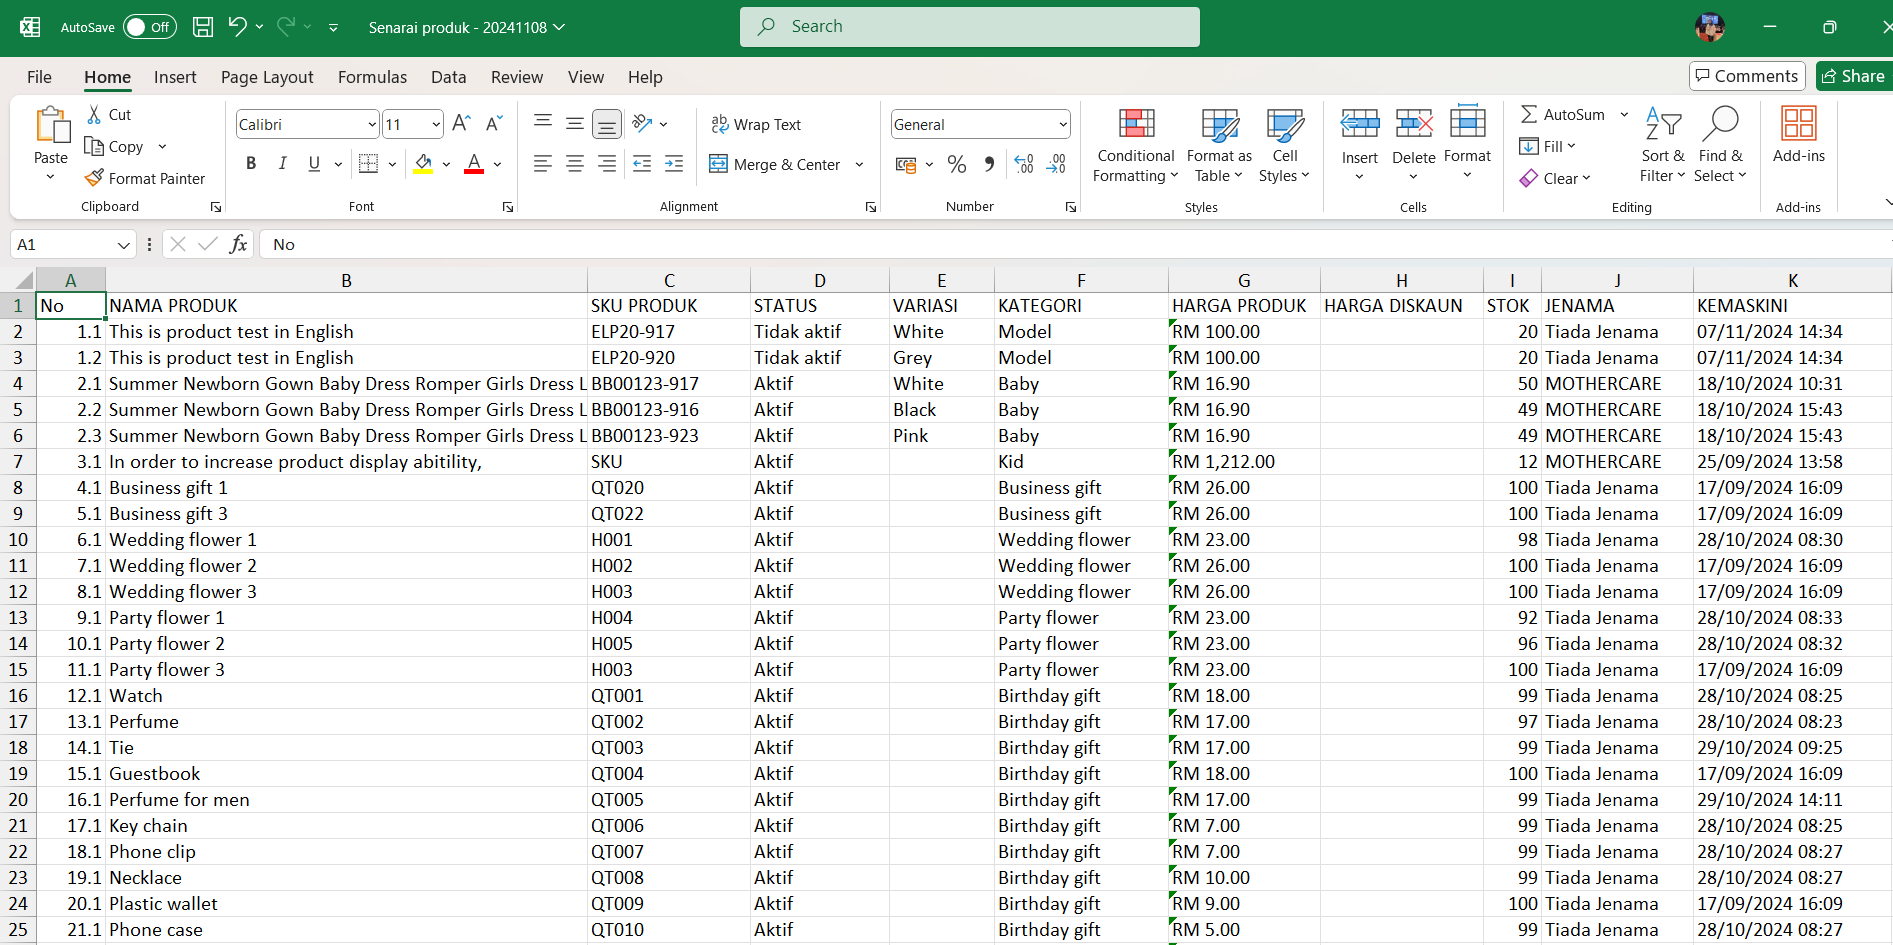Toggle Italic formatting
This screenshot has height=945, width=1893.
283,164
